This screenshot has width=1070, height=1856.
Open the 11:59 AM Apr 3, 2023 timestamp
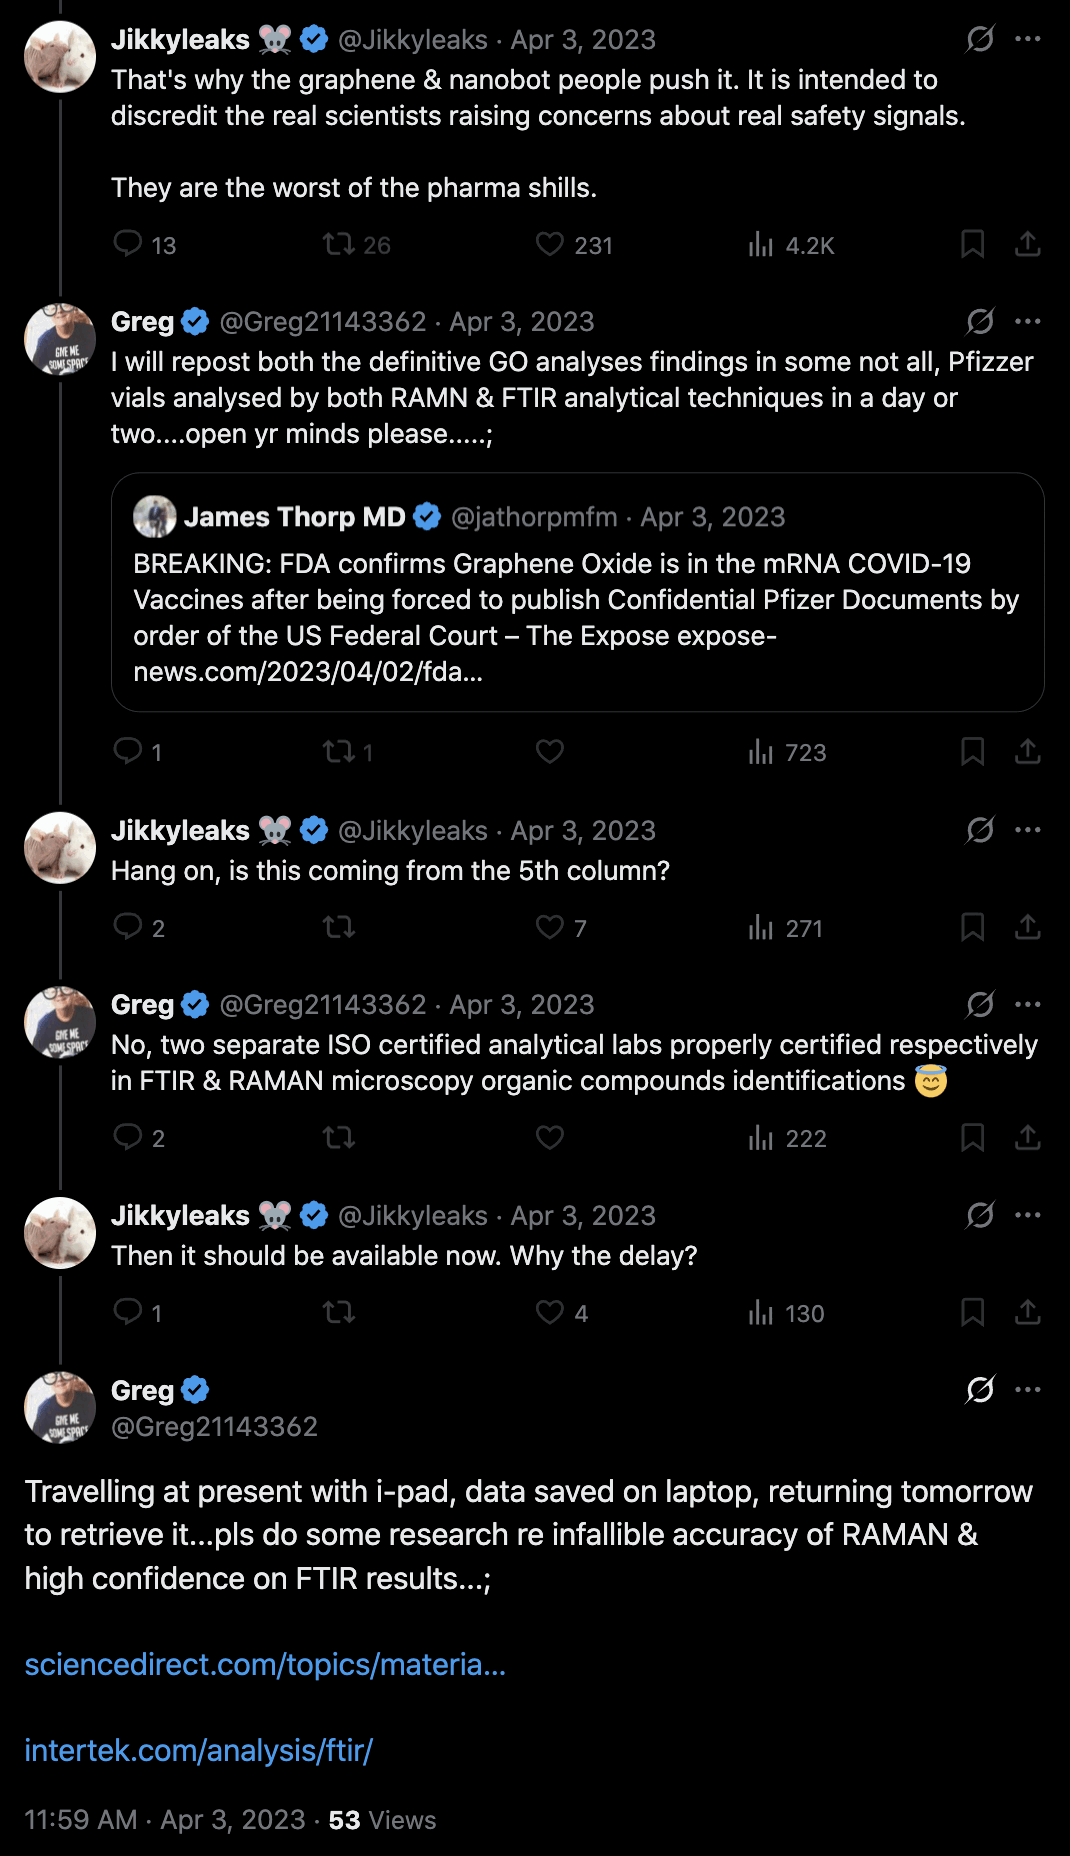165,1819
